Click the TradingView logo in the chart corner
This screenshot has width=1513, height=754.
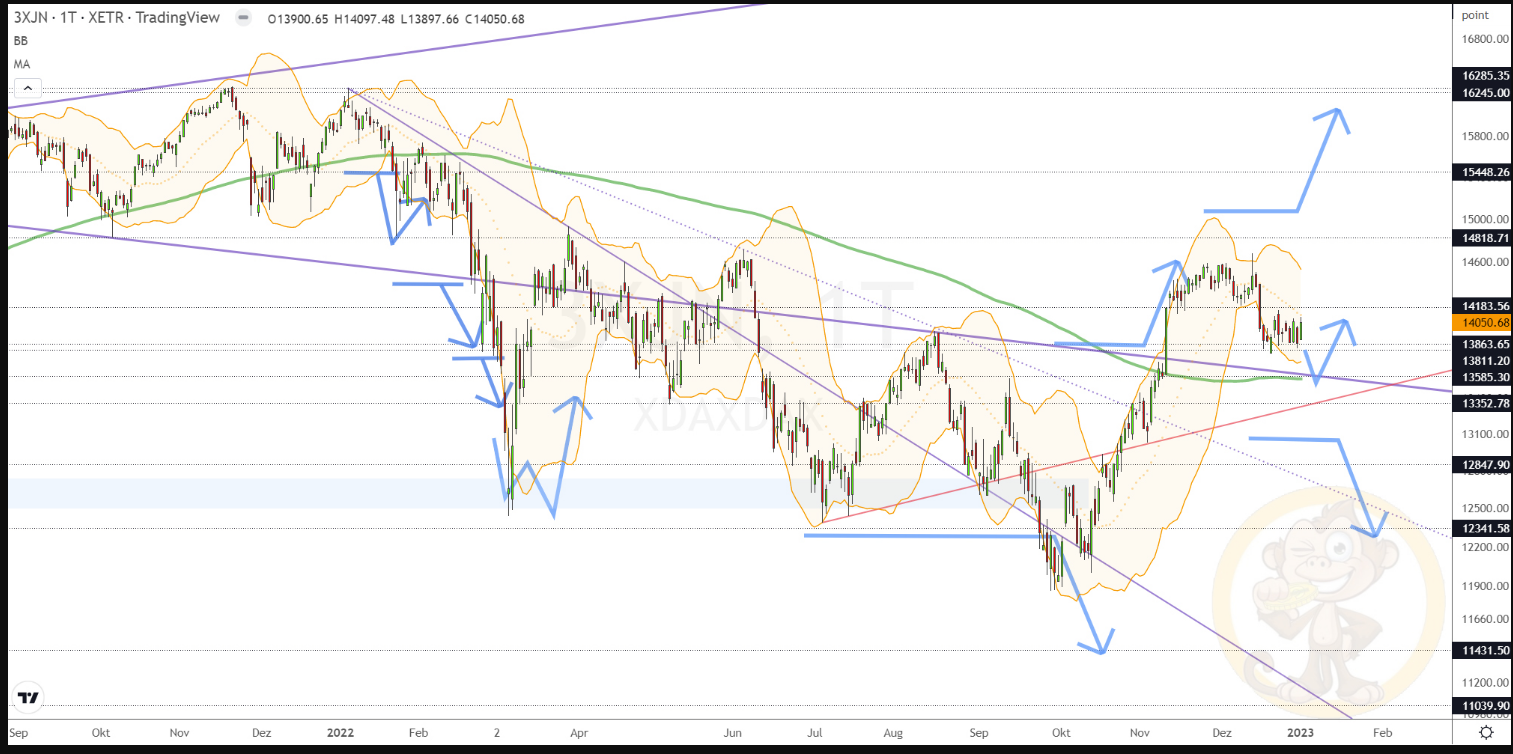pyautogui.click(x=28, y=697)
